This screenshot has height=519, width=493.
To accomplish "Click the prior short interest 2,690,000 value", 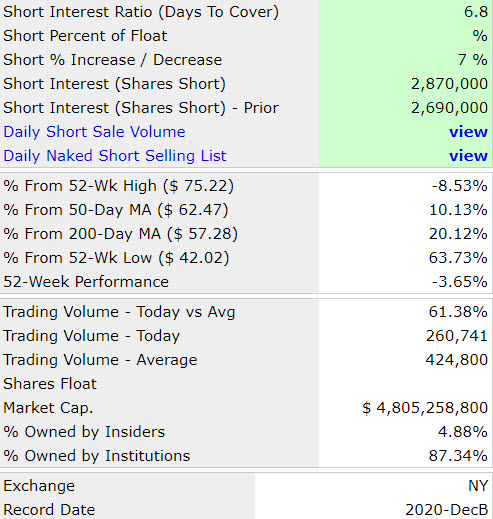I will point(449,108).
